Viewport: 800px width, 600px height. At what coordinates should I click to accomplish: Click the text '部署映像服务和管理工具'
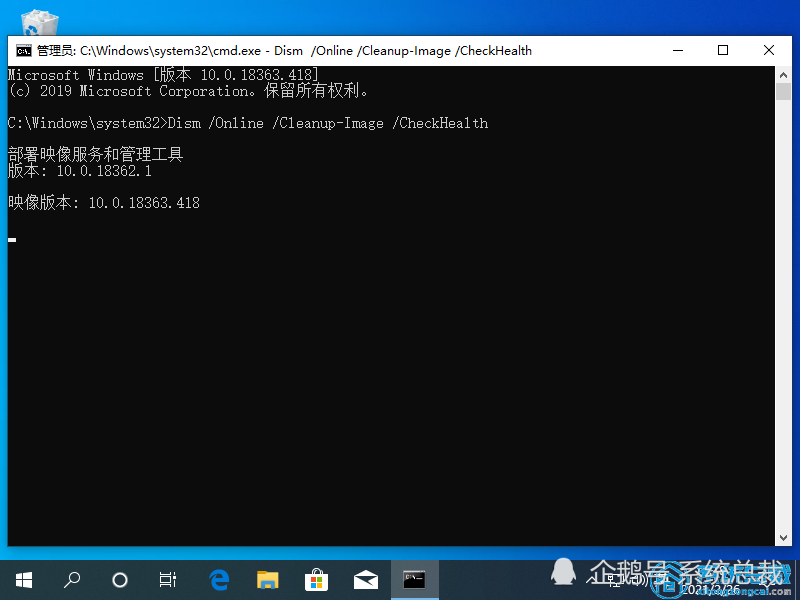coord(95,154)
